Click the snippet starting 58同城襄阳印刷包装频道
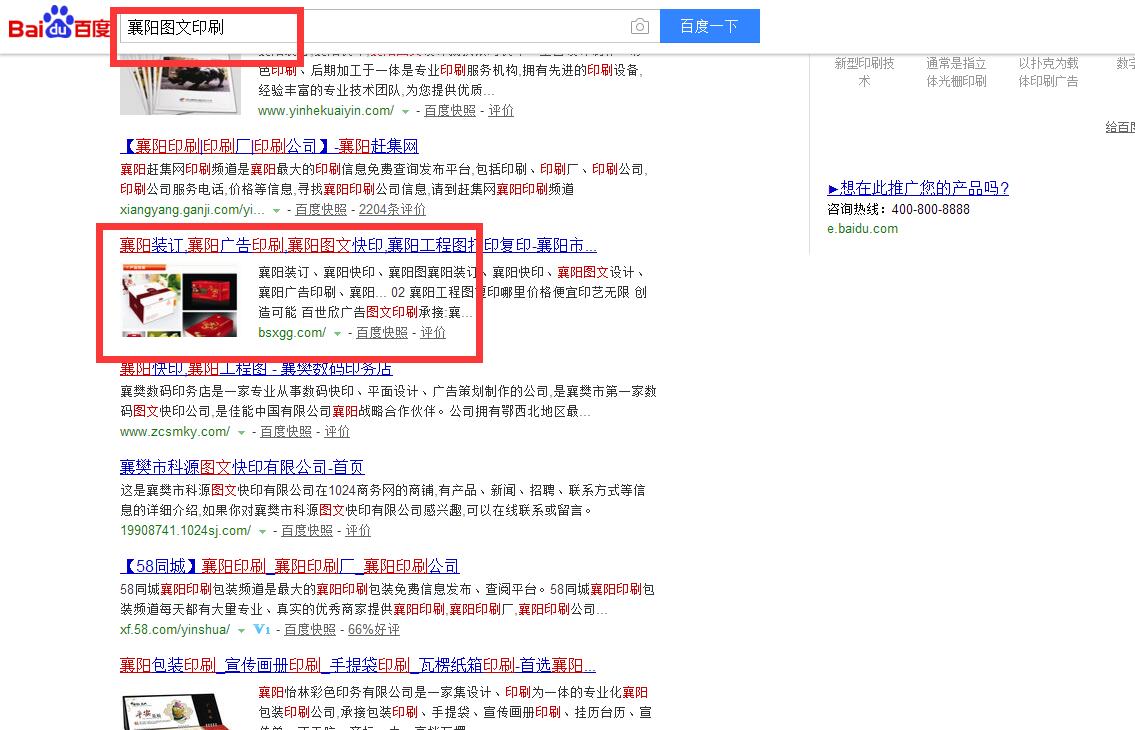 tap(387, 600)
